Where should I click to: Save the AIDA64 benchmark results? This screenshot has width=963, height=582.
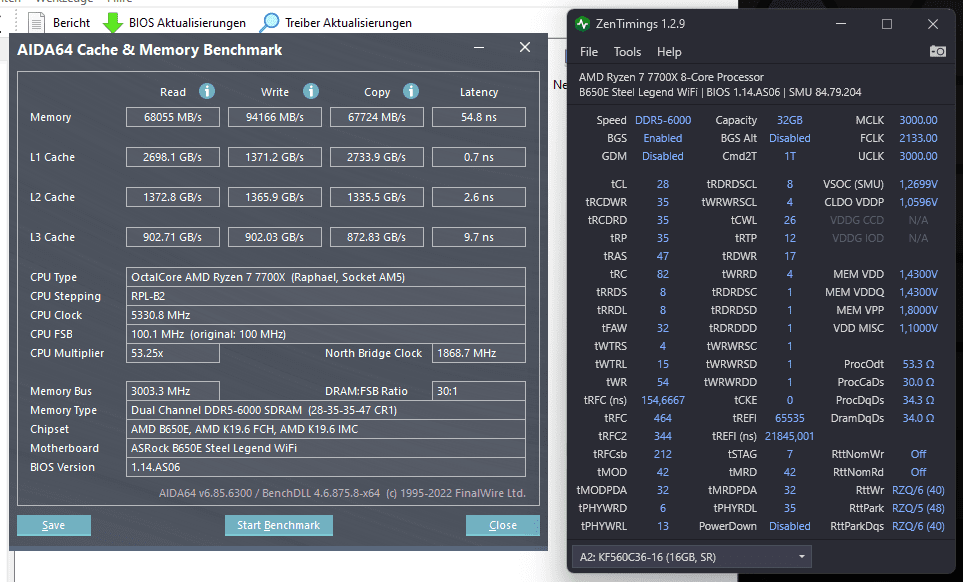(53, 525)
